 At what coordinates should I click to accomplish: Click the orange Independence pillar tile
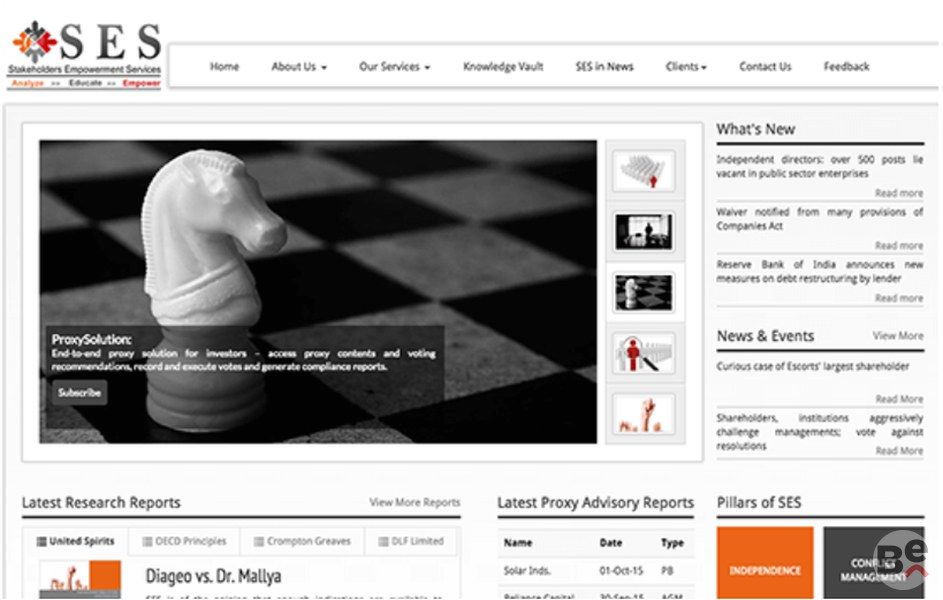765,570
